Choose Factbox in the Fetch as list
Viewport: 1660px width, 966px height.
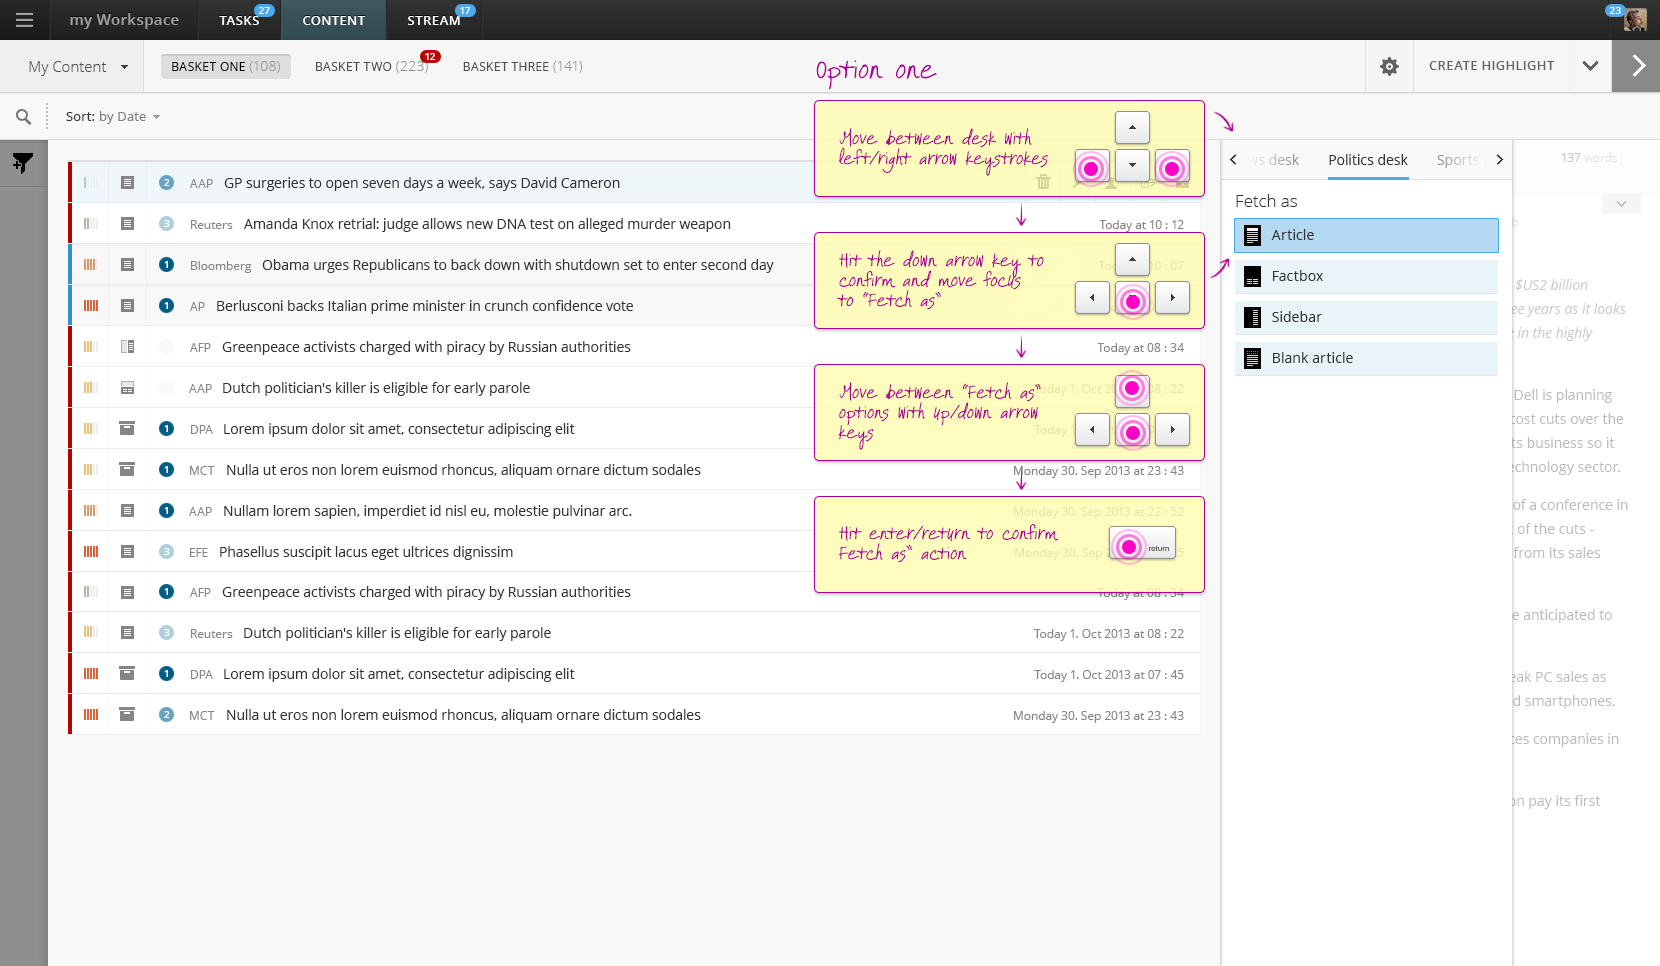(x=1366, y=277)
